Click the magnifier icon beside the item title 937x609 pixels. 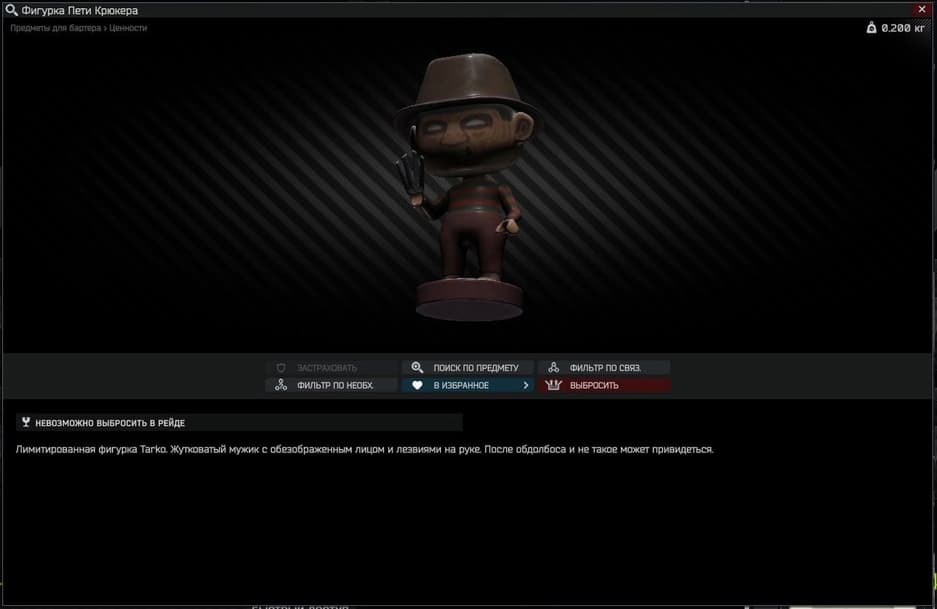11,10
